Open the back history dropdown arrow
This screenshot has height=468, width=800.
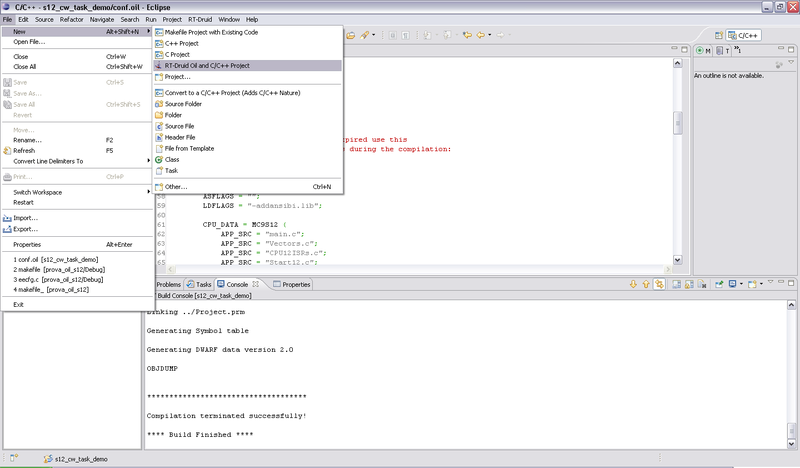[490, 35]
